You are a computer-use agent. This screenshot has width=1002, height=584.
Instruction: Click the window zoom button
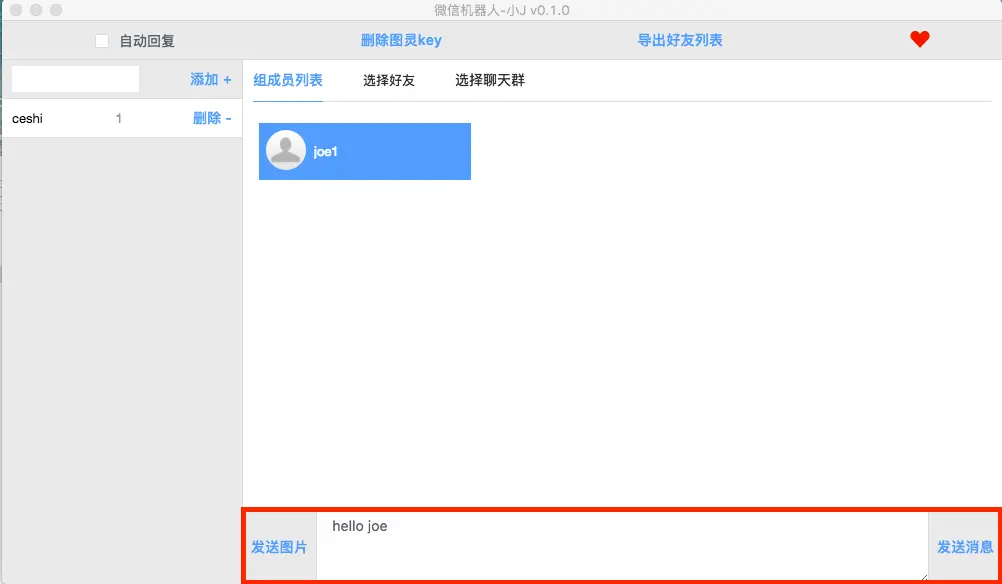(x=56, y=10)
